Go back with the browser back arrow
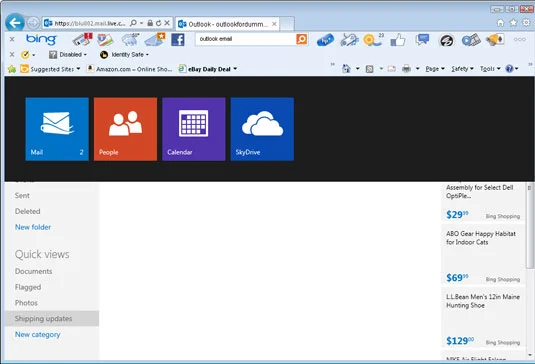This screenshot has width=535, height=364. [15, 23]
